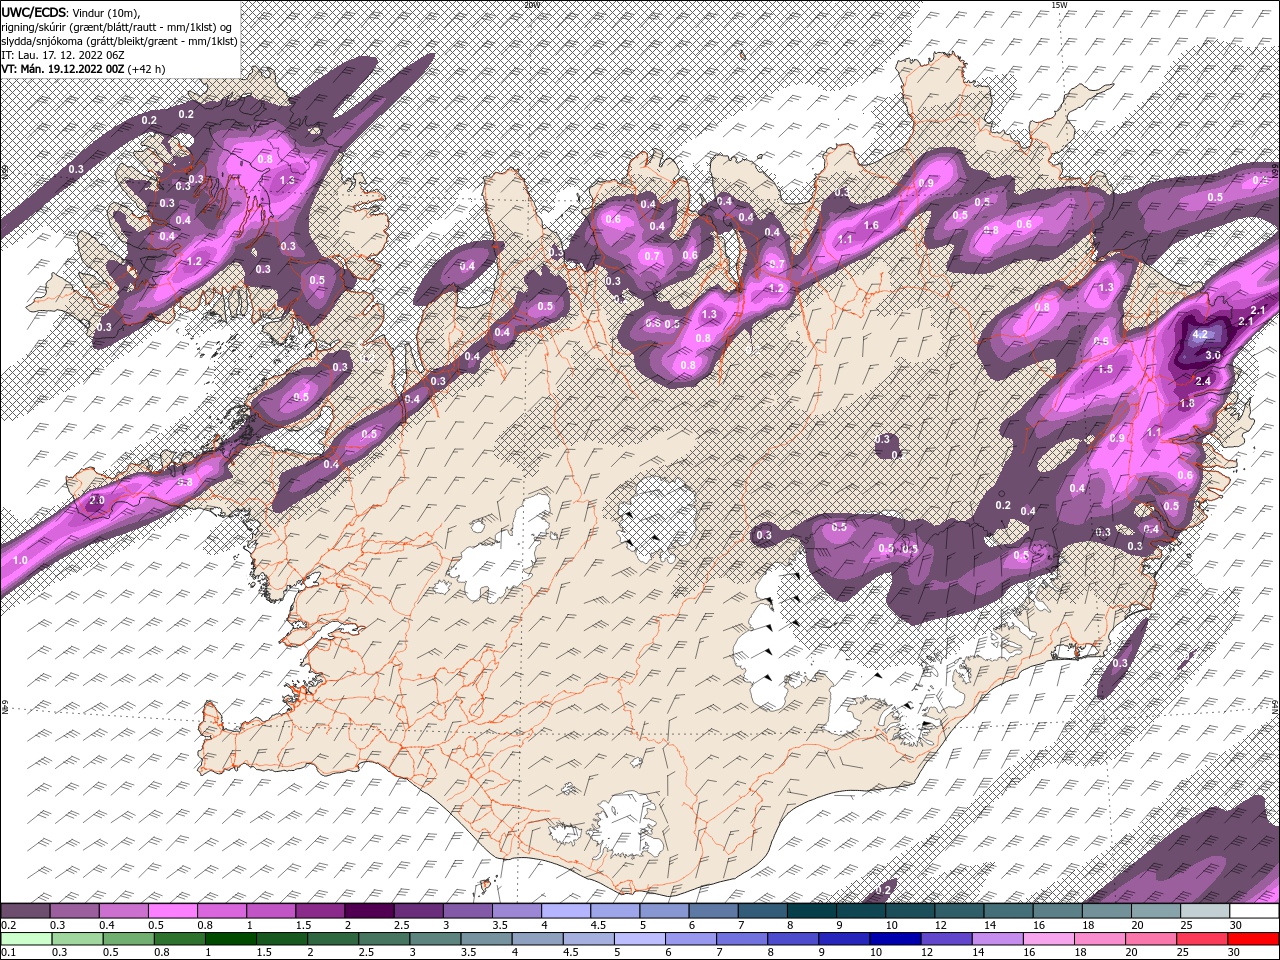Click the 'rigning/skúrir' legend description line
Viewport: 1280px width, 960px height.
coord(117,27)
